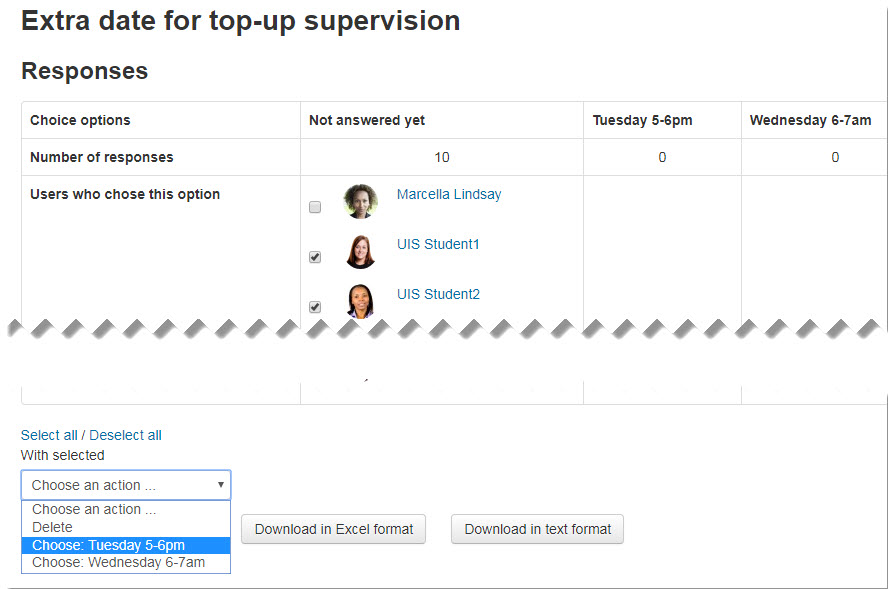This screenshot has width=888, height=589.
Task: Open the 'Choose an action' dropdown
Action: pyautogui.click(x=126, y=485)
